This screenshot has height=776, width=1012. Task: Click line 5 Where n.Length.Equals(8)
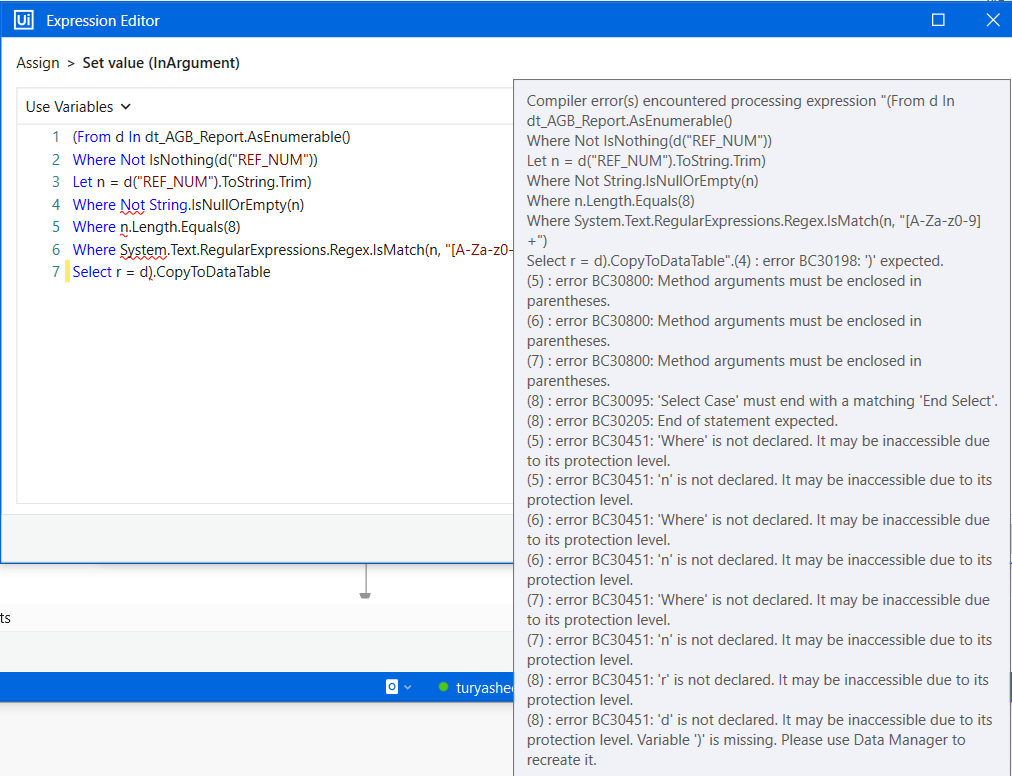click(x=156, y=227)
